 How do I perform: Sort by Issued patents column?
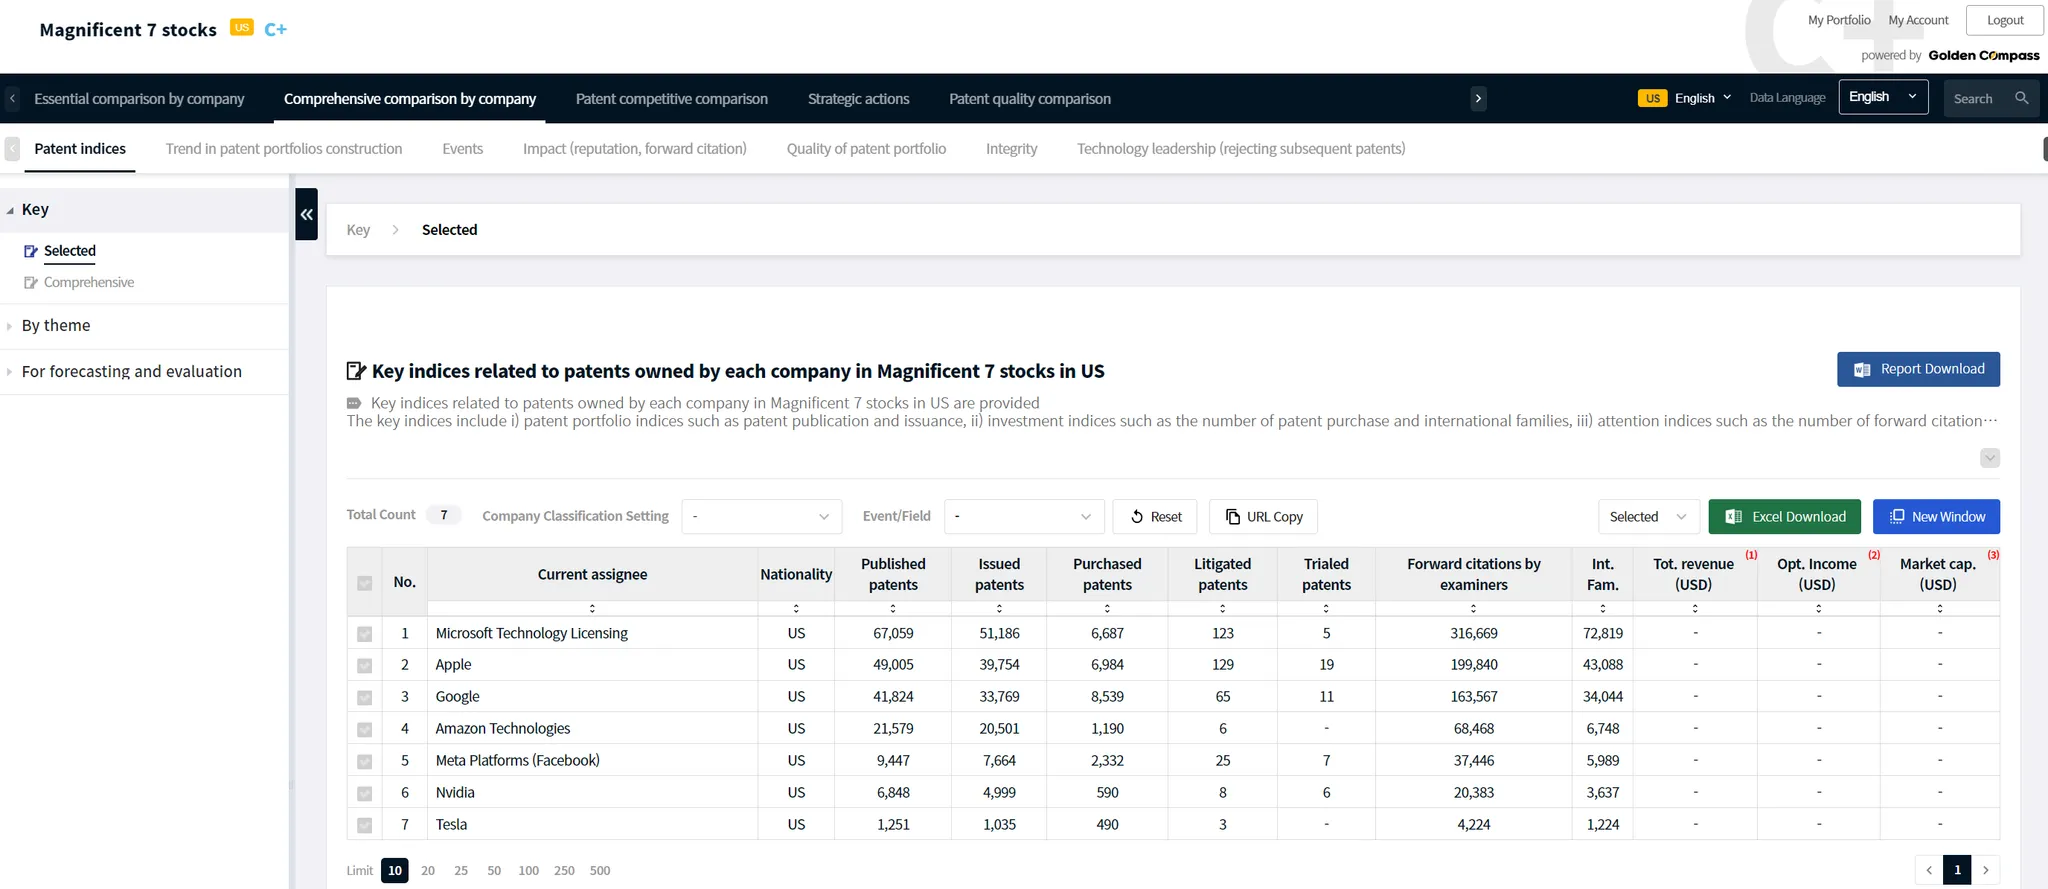tap(999, 608)
